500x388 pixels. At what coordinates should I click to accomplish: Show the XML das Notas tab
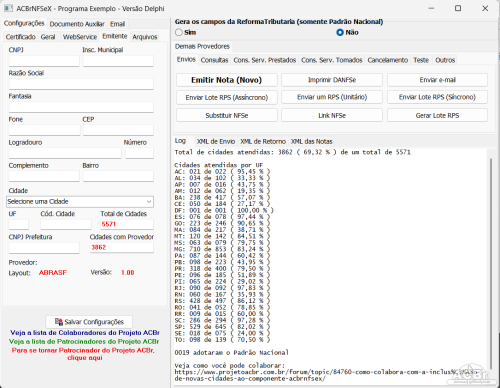[x=311, y=142]
